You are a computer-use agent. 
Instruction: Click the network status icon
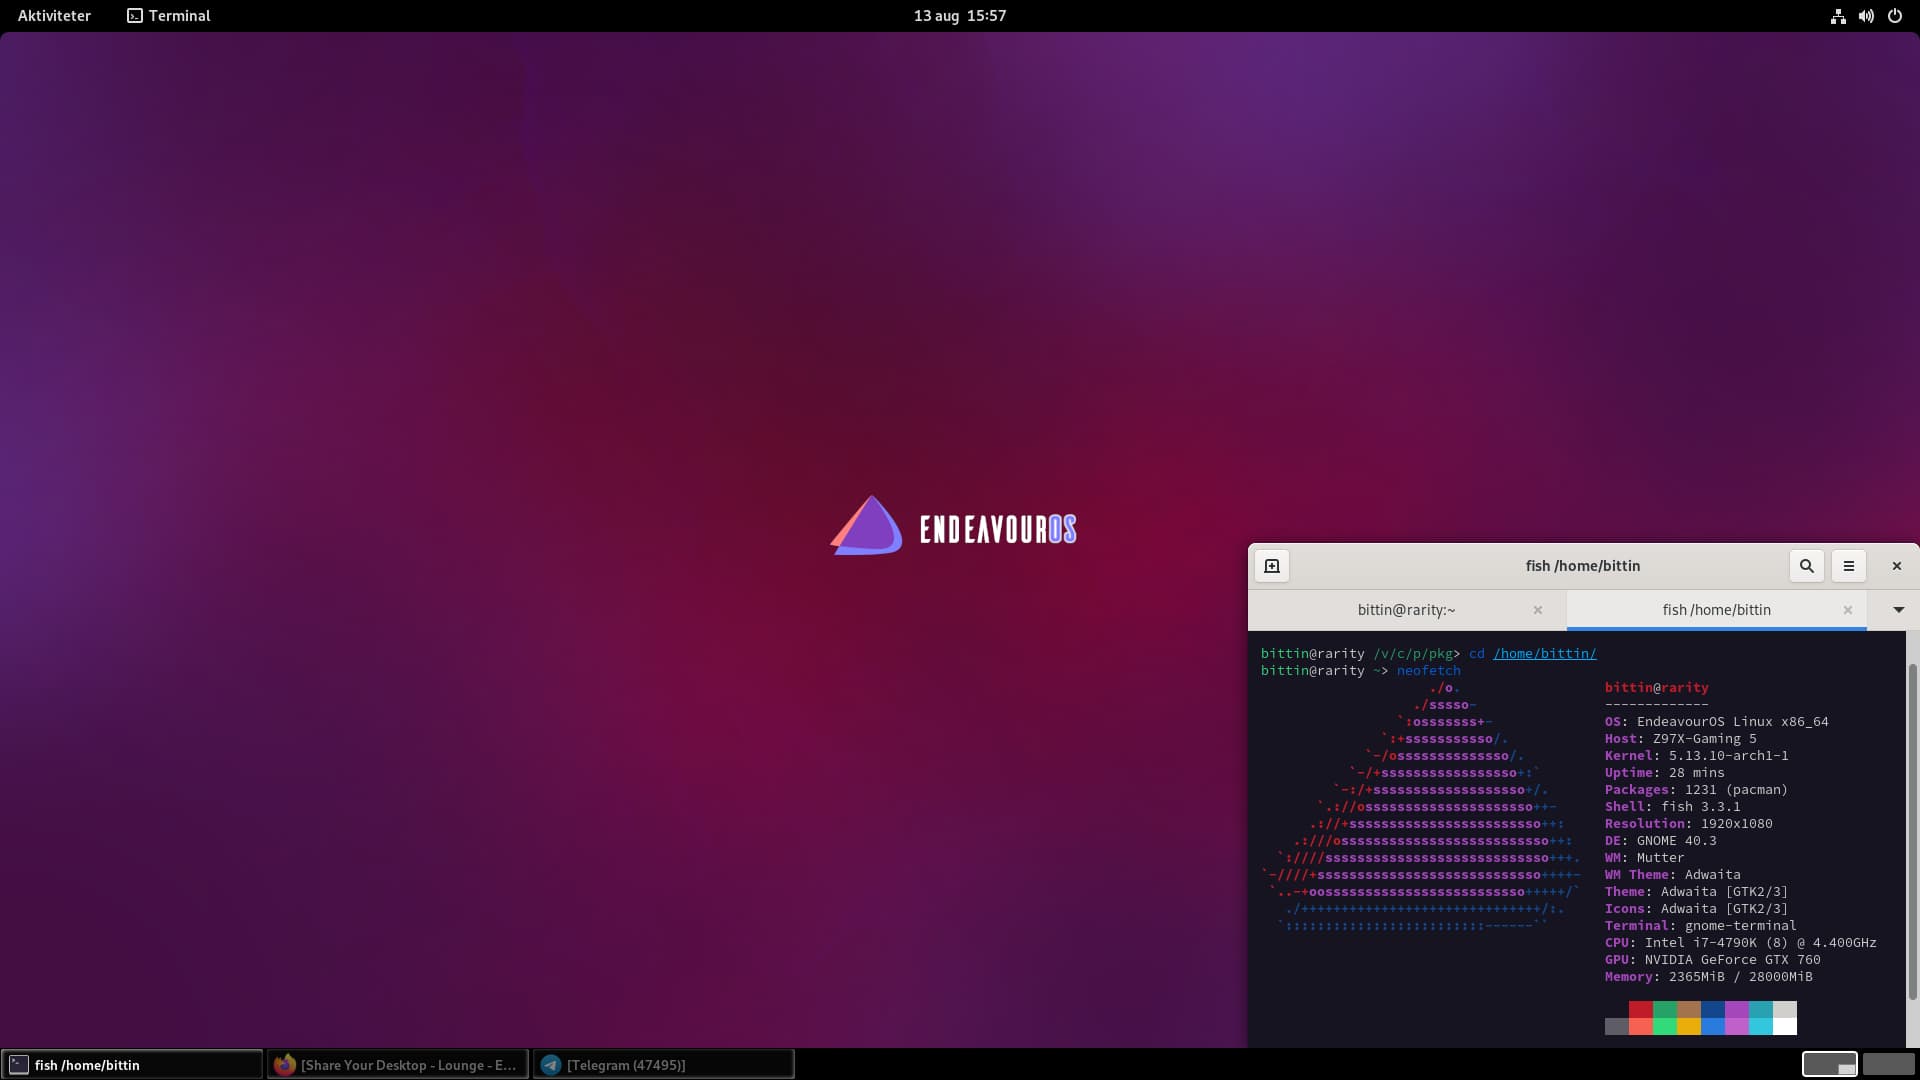click(x=1838, y=16)
